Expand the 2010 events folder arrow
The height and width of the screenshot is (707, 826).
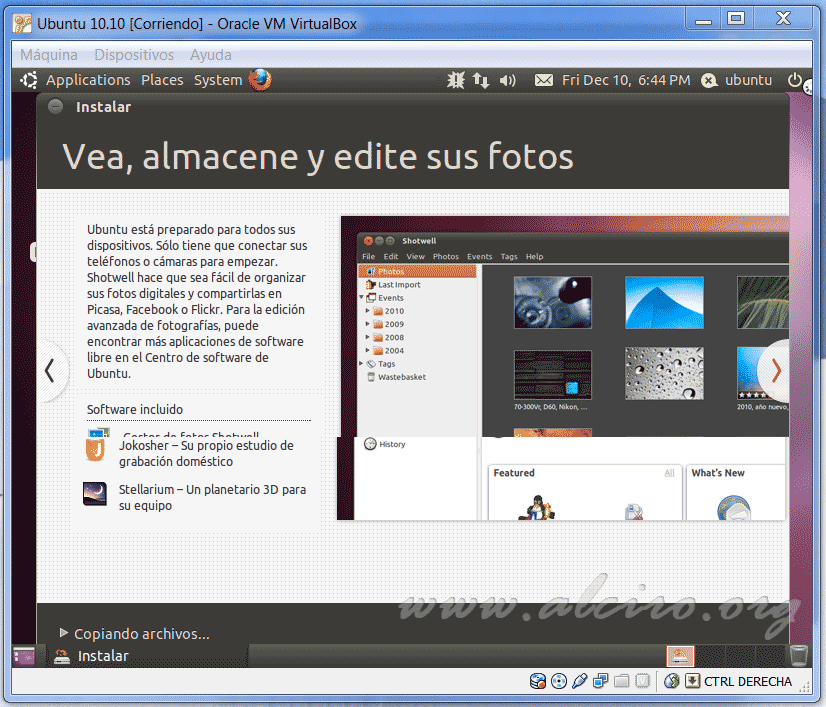pos(367,311)
